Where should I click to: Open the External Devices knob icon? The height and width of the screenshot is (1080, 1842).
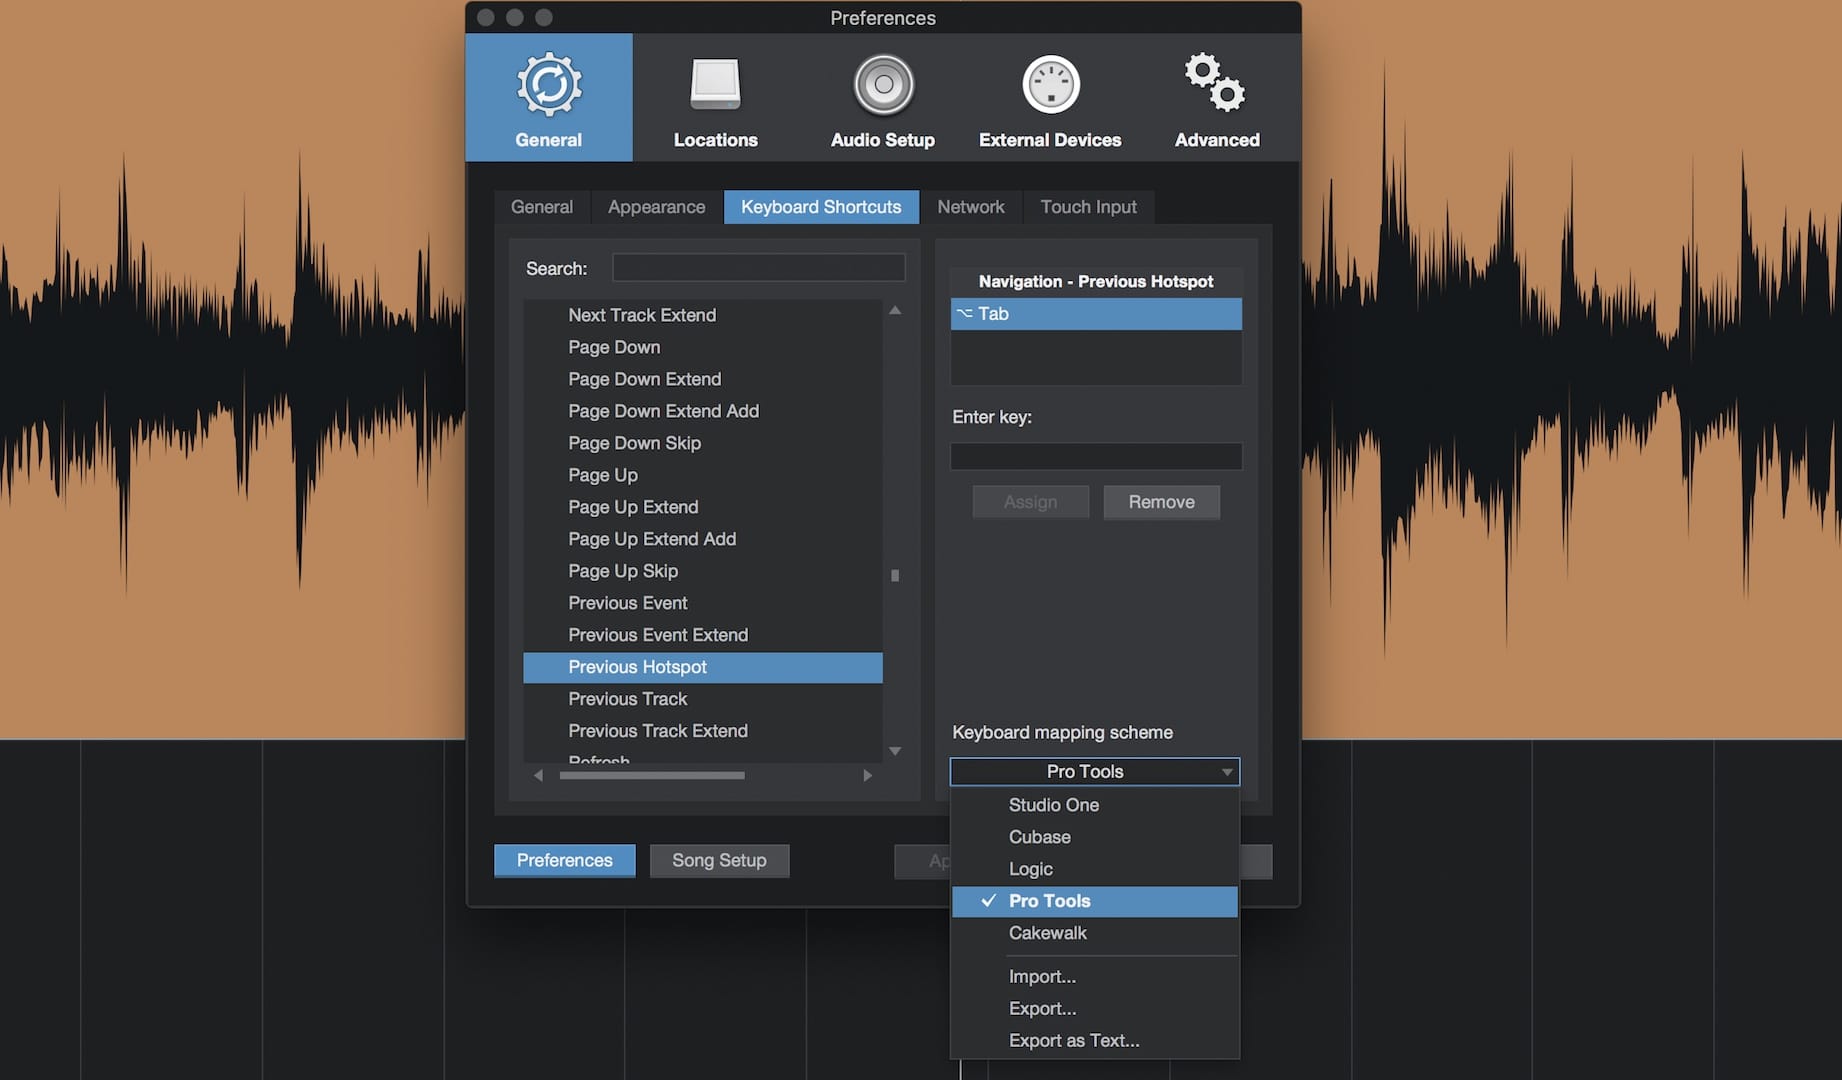[1050, 86]
